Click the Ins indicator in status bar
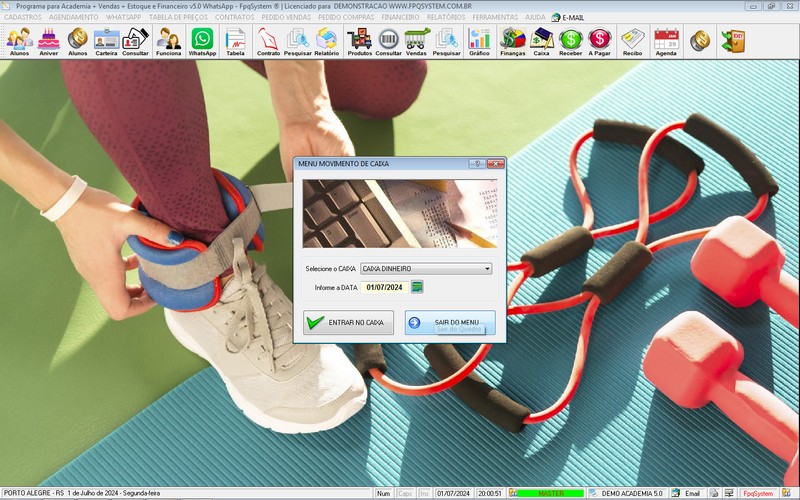This screenshot has height=500, width=800. pyautogui.click(x=424, y=493)
